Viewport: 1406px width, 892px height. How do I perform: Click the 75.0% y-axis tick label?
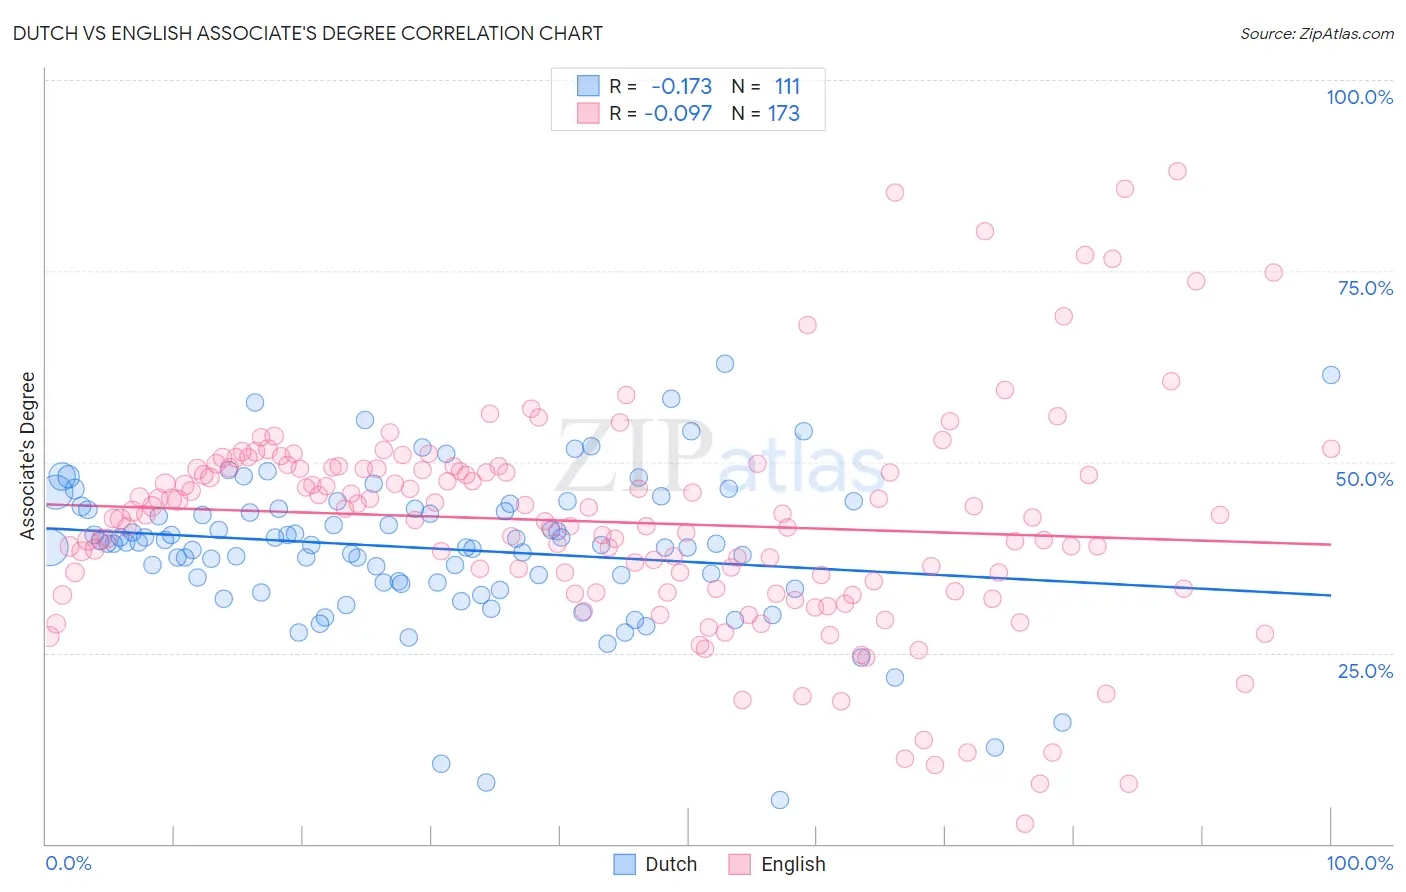tap(1365, 288)
